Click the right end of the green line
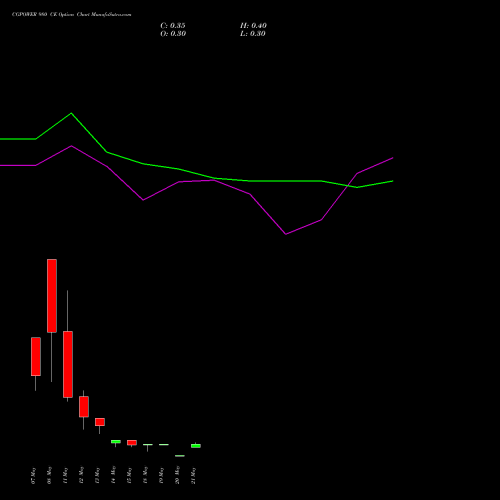This screenshot has height=500, width=500. coord(393,181)
